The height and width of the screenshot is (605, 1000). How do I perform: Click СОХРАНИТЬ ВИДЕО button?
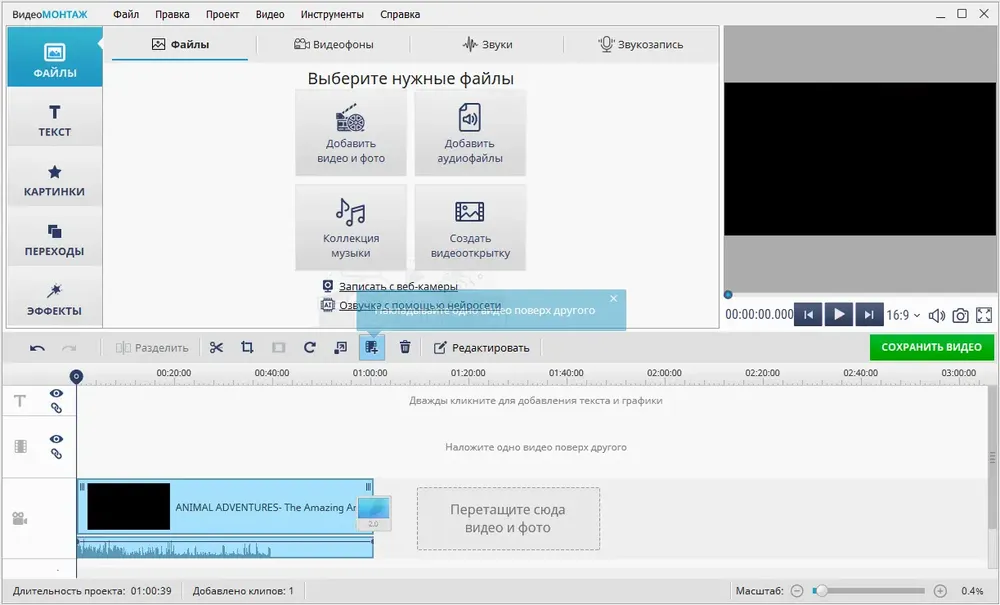pyautogui.click(x=931, y=347)
